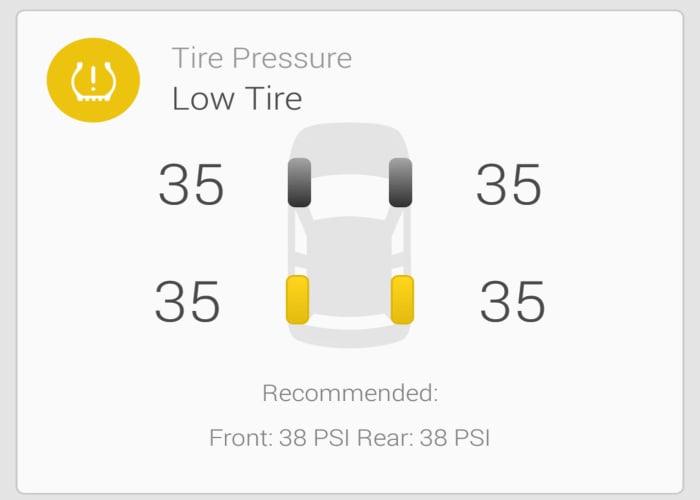Click the front left gray tire
This screenshot has height=500, width=700.
(299, 183)
